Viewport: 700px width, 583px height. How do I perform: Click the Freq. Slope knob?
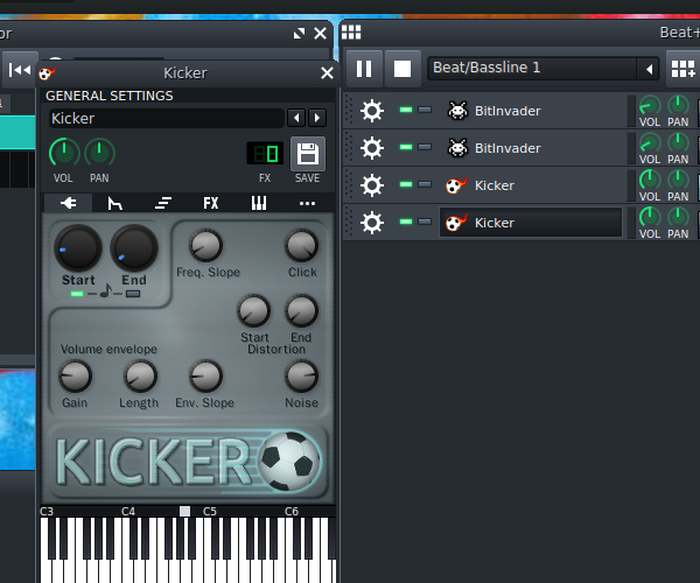206,246
